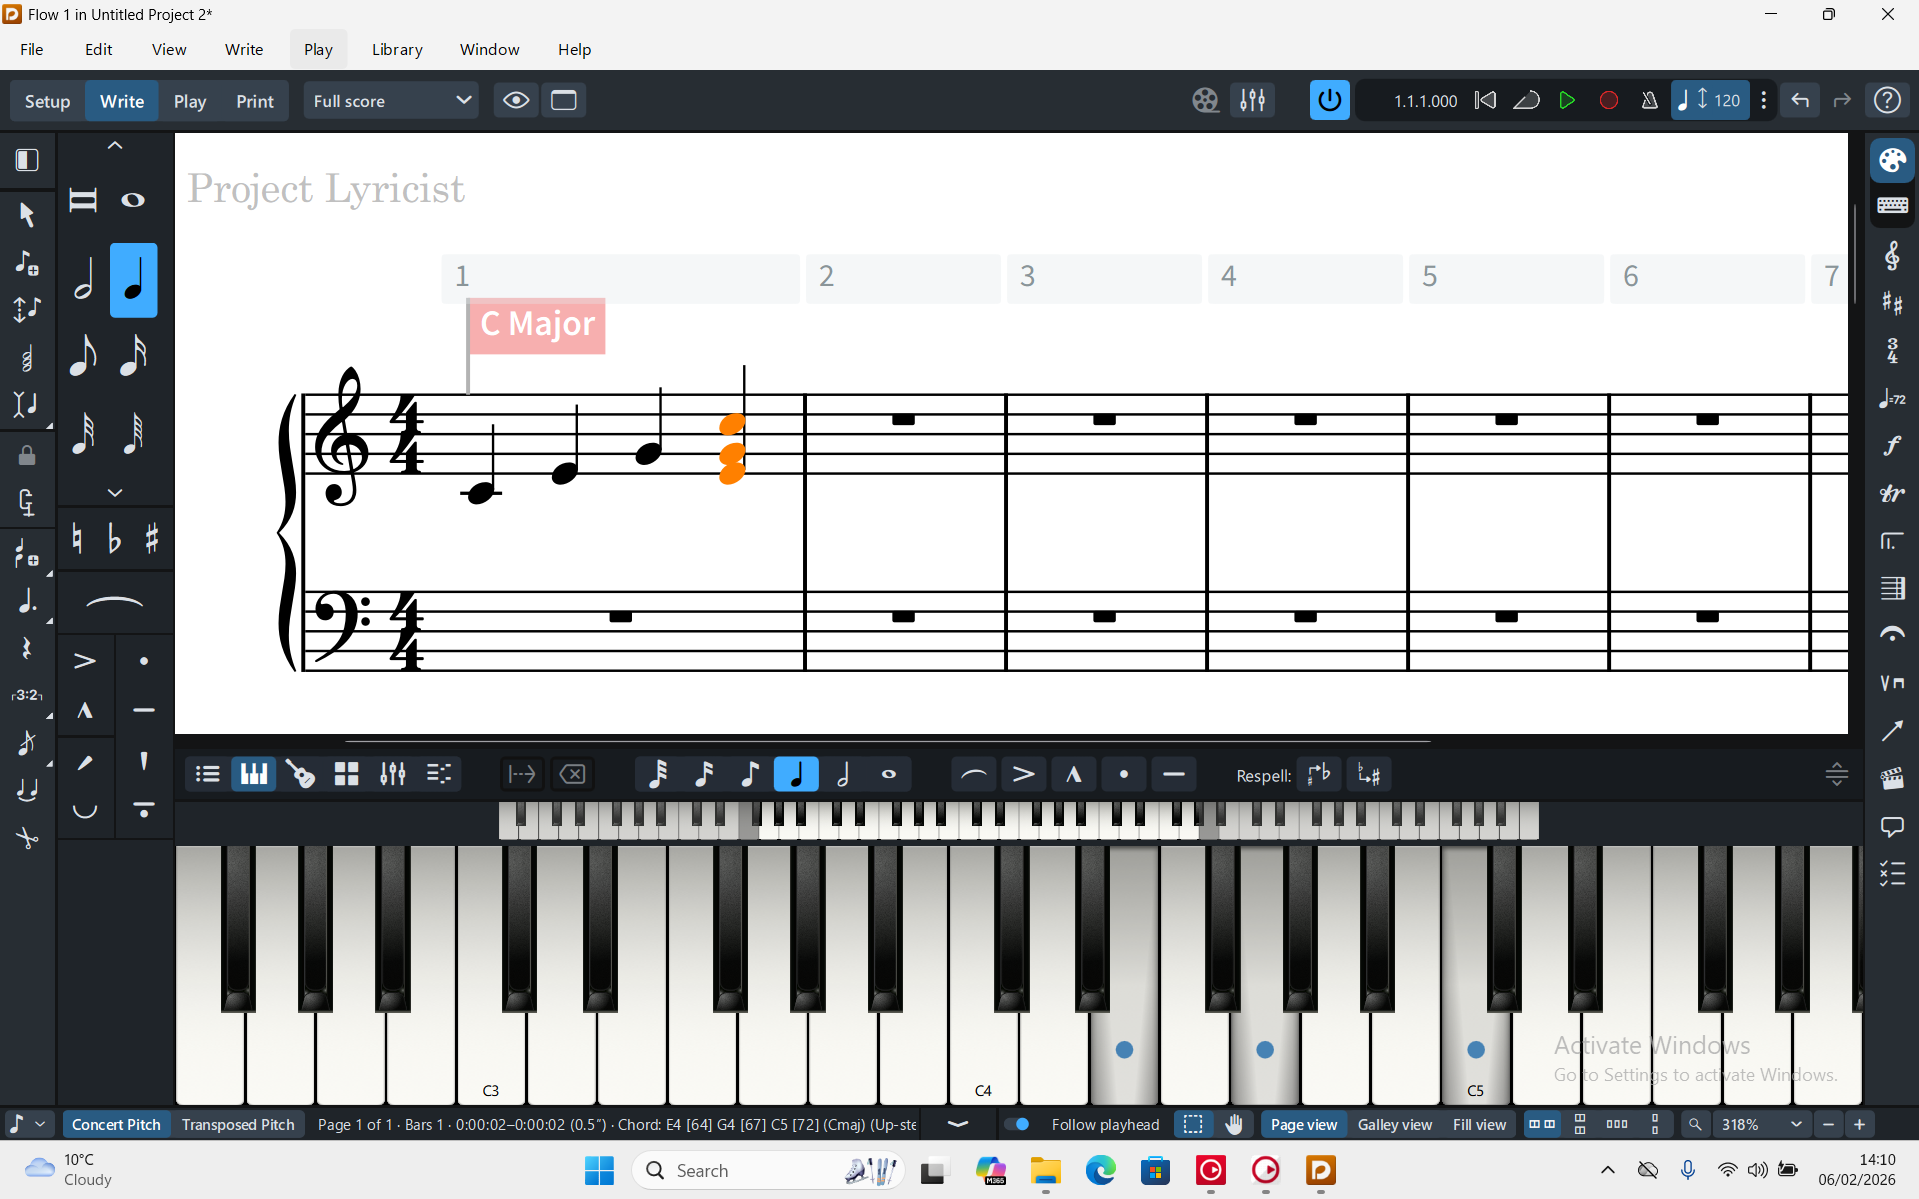Expand the zoom percentage dropdown
Screen dimensions: 1919x1199
[x=1796, y=1124]
